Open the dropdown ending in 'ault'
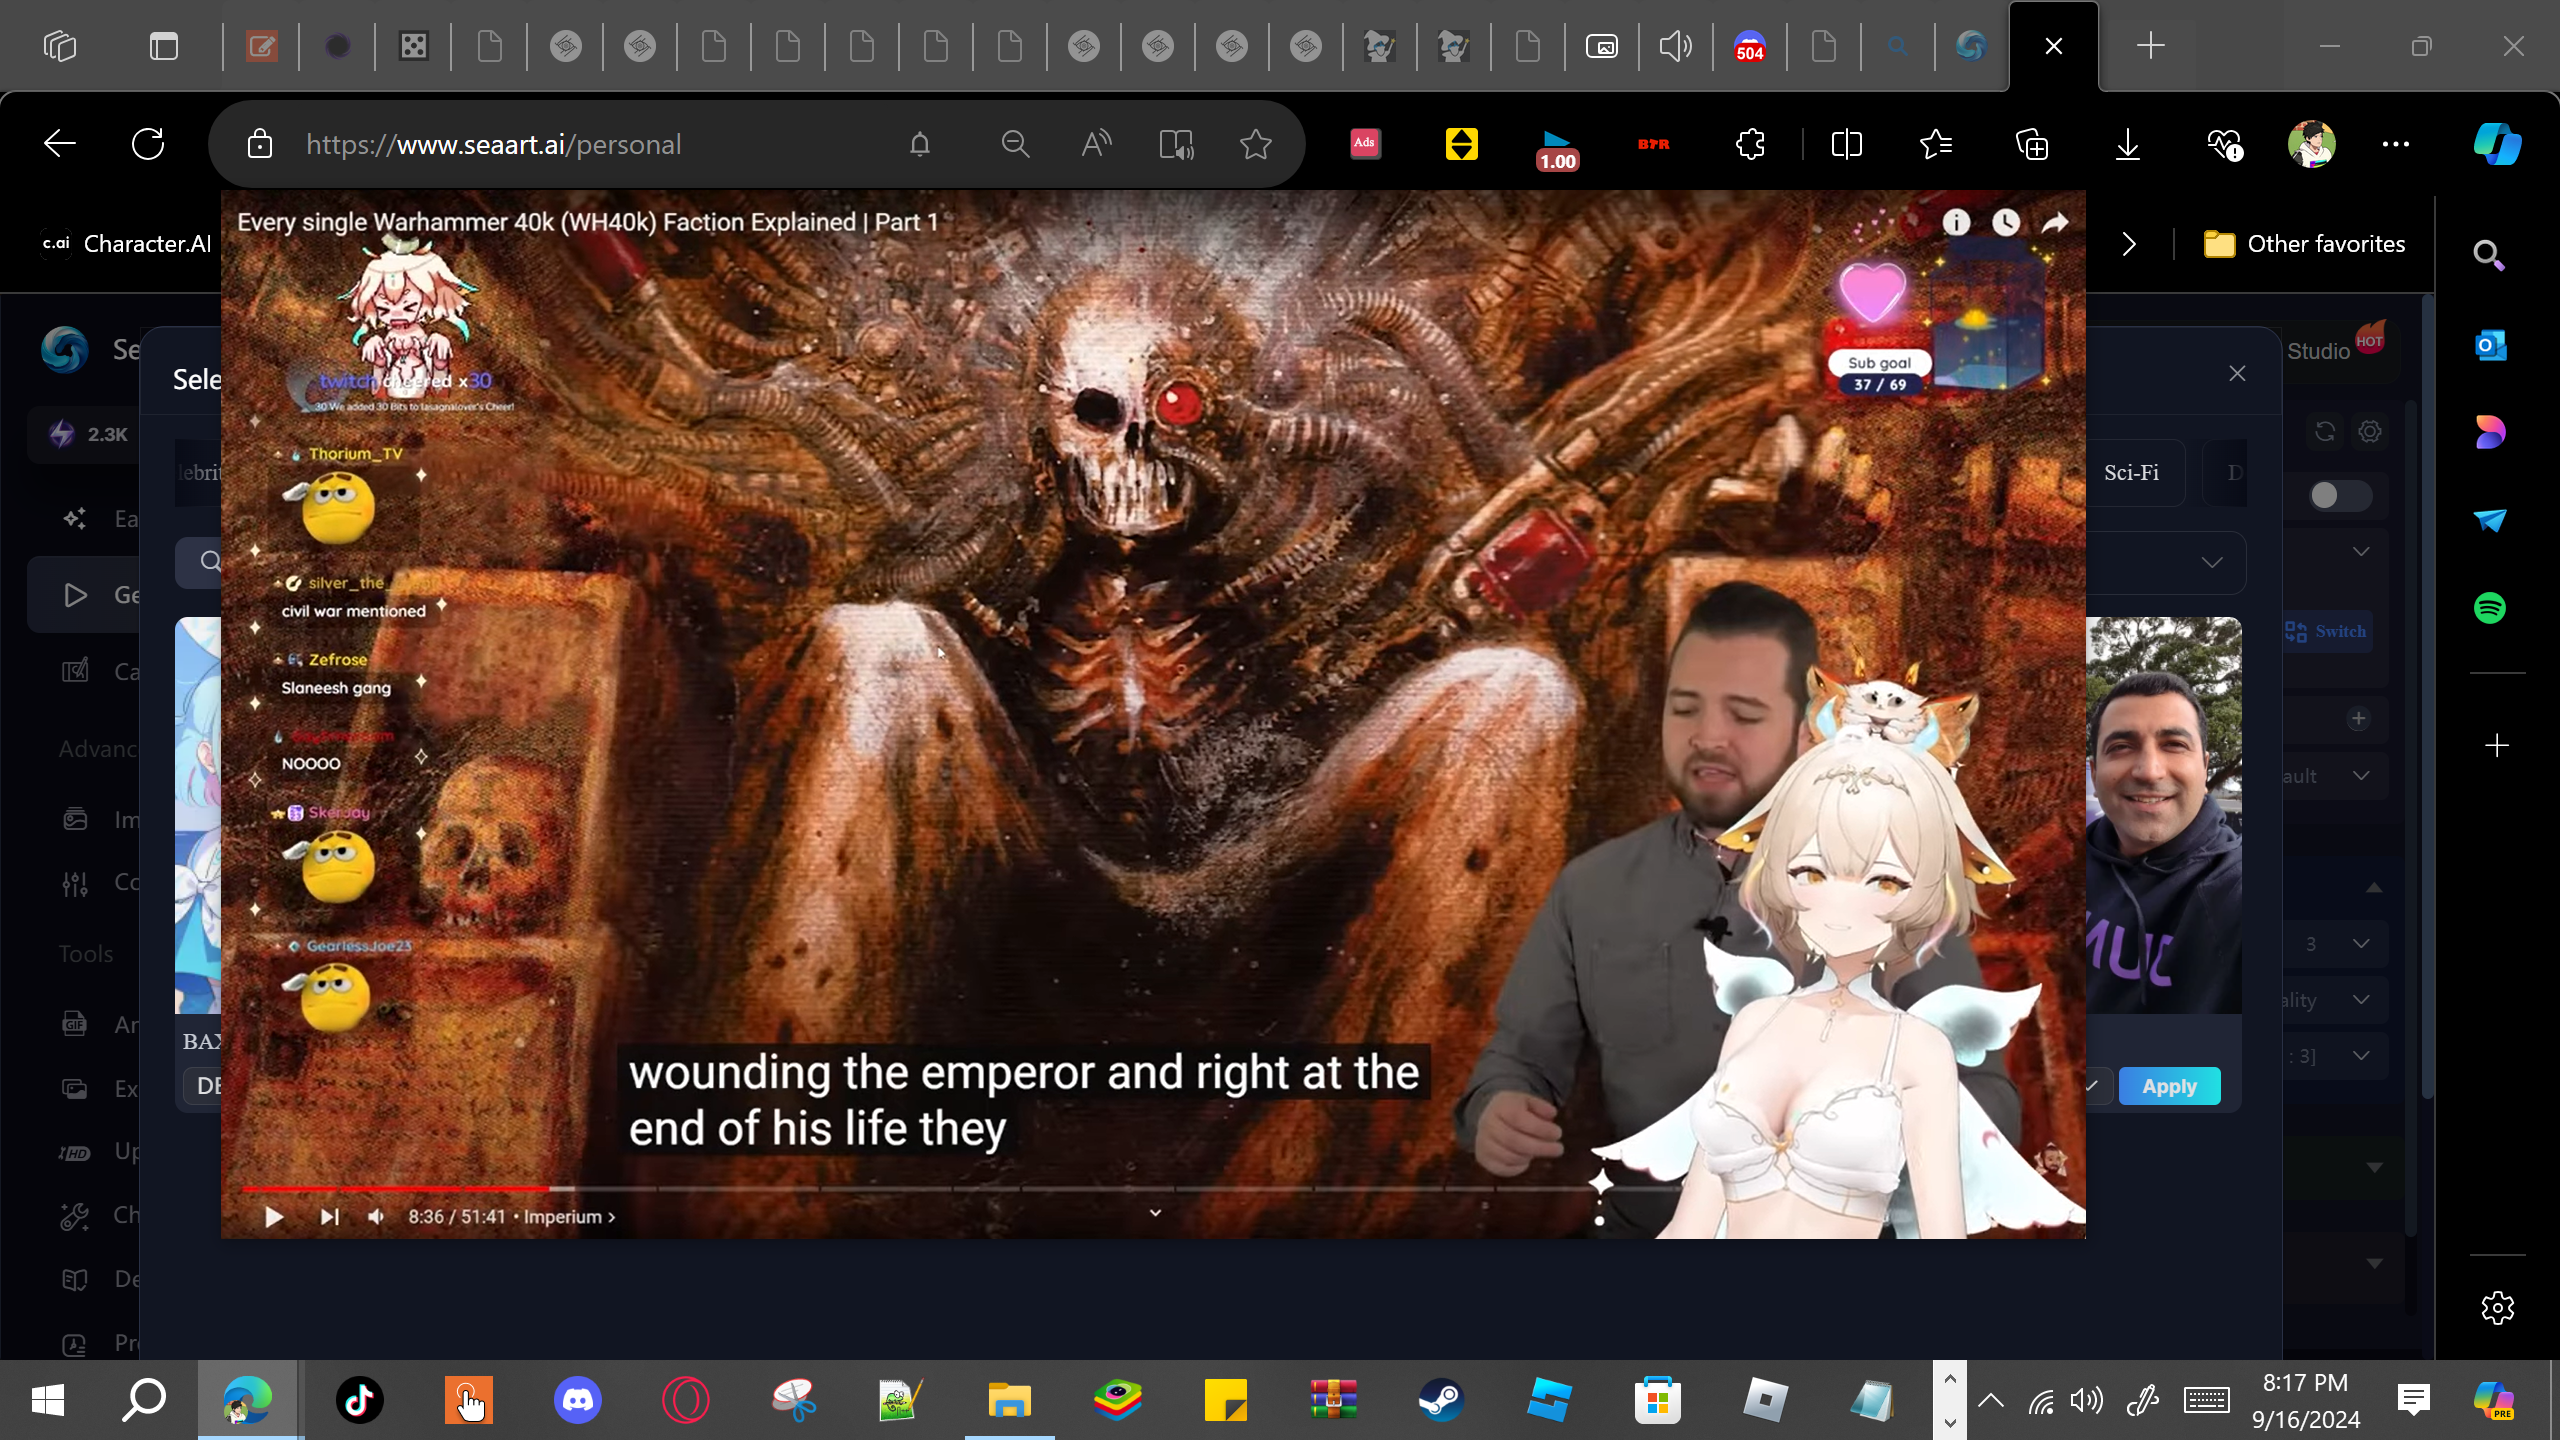Image resolution: width=2560 pixels, height=1440 pixels. pos(2335,776)
